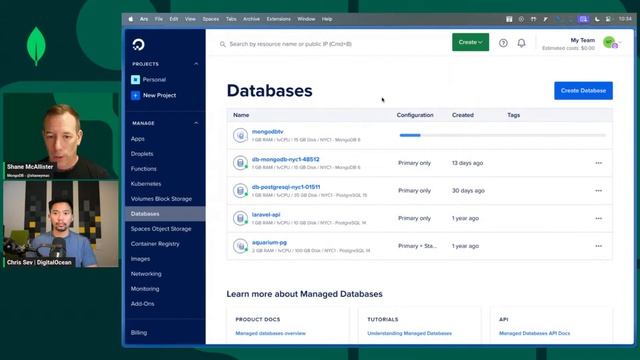
Task: Click the laravel-api database icon
Action: pos(240,218)
